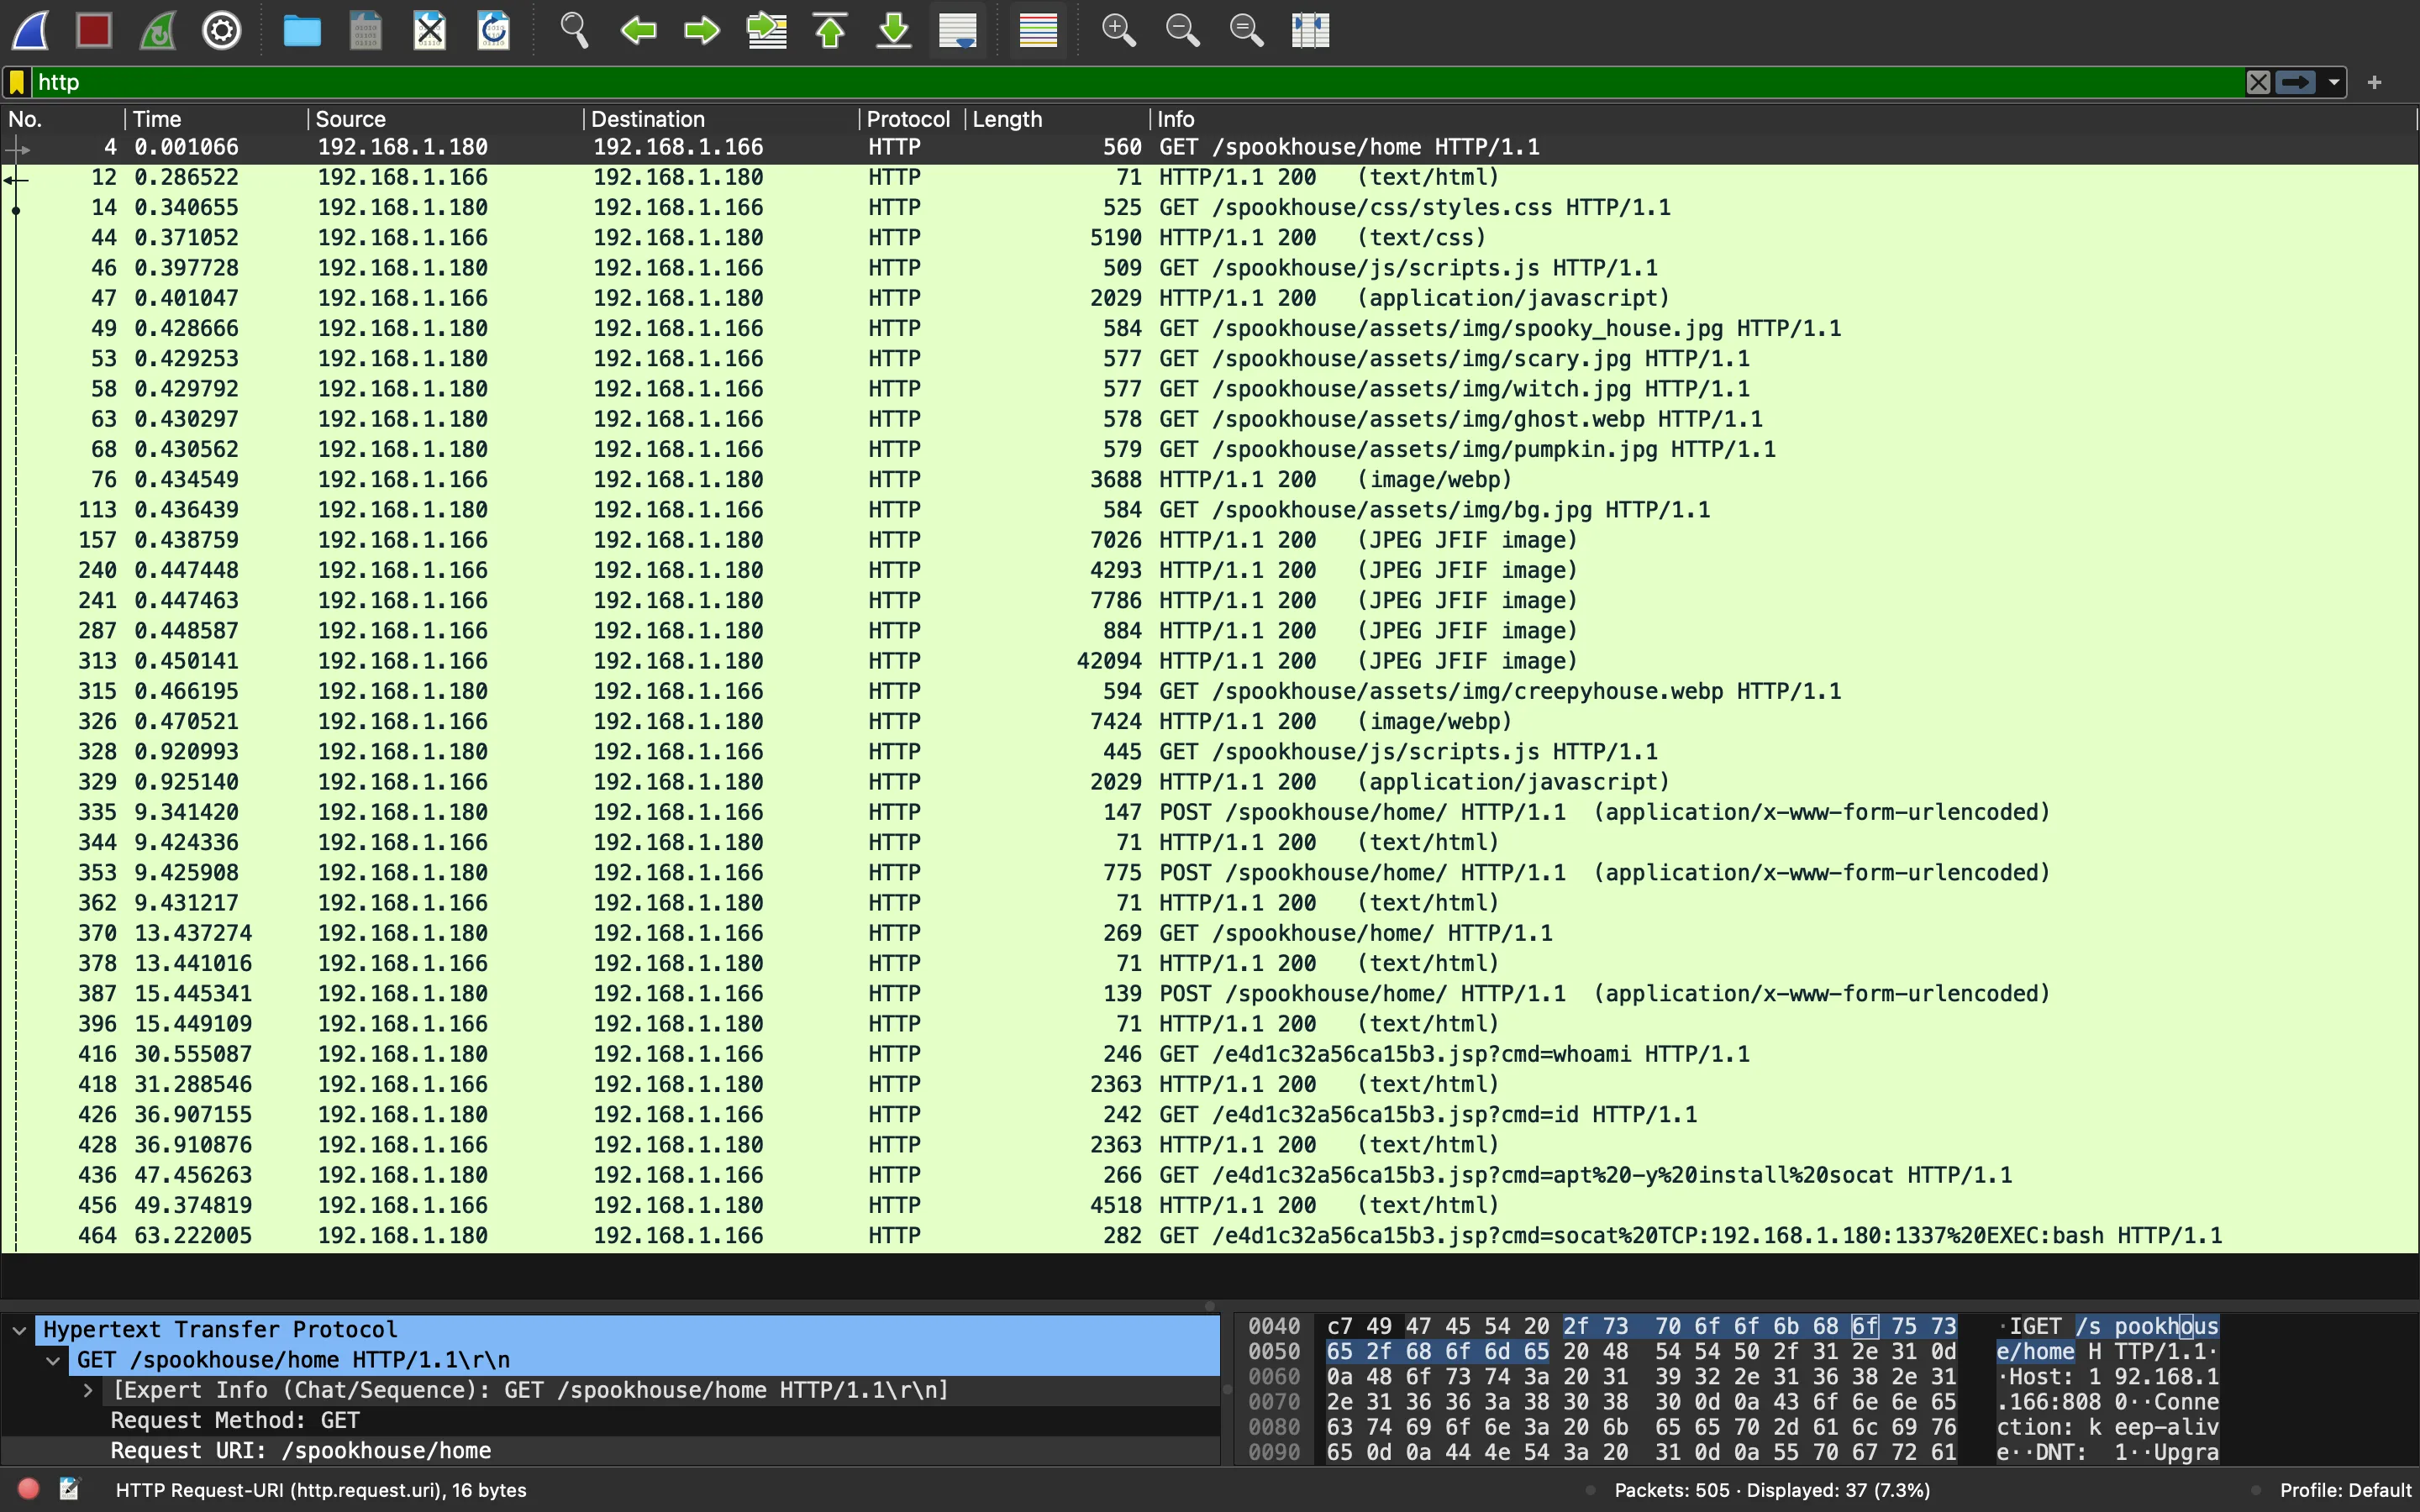
Task: Select packet 456 response length 4518
Action: (x=1209, y=1205)
